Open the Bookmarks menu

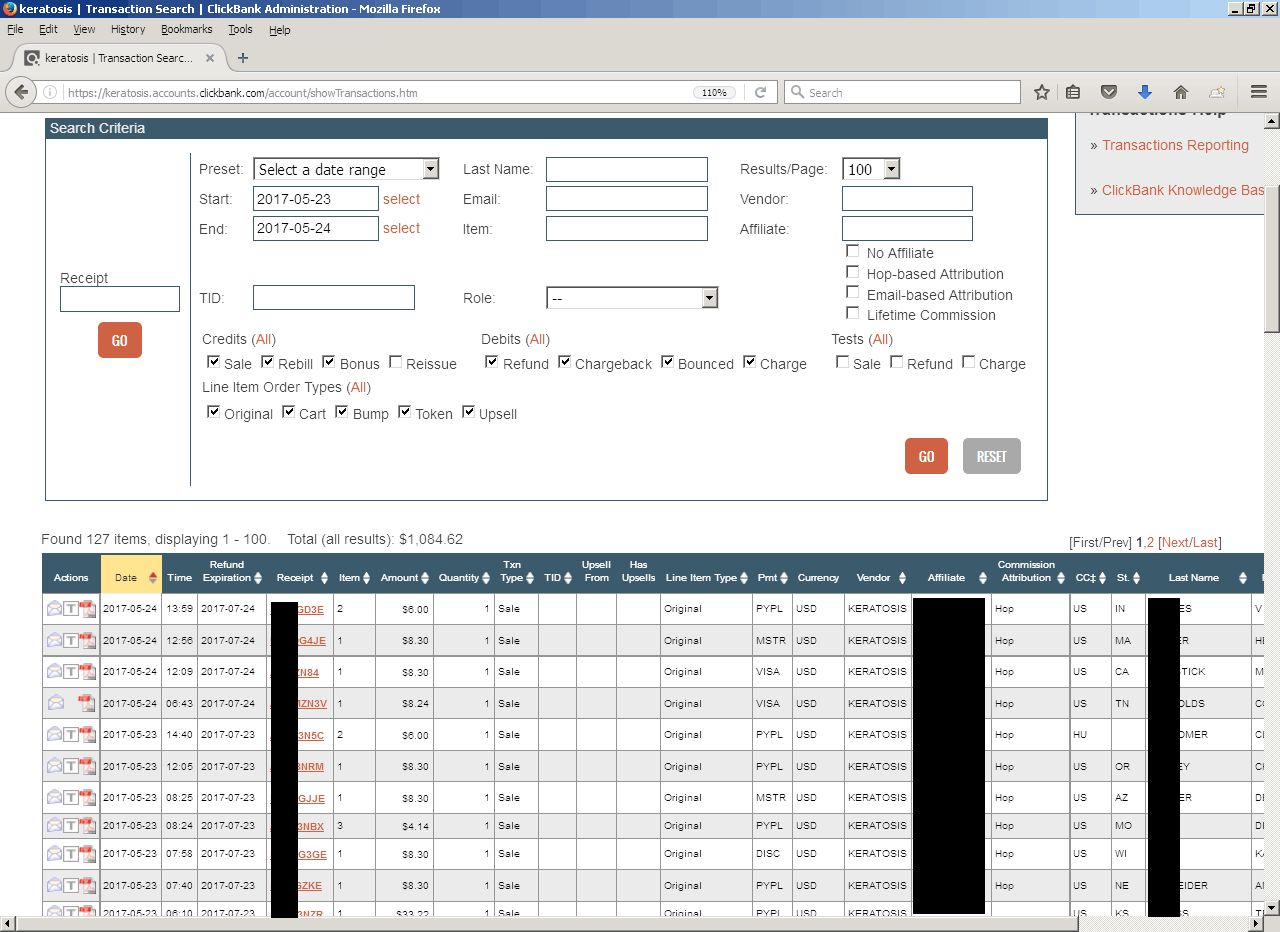tap(186, 30)
